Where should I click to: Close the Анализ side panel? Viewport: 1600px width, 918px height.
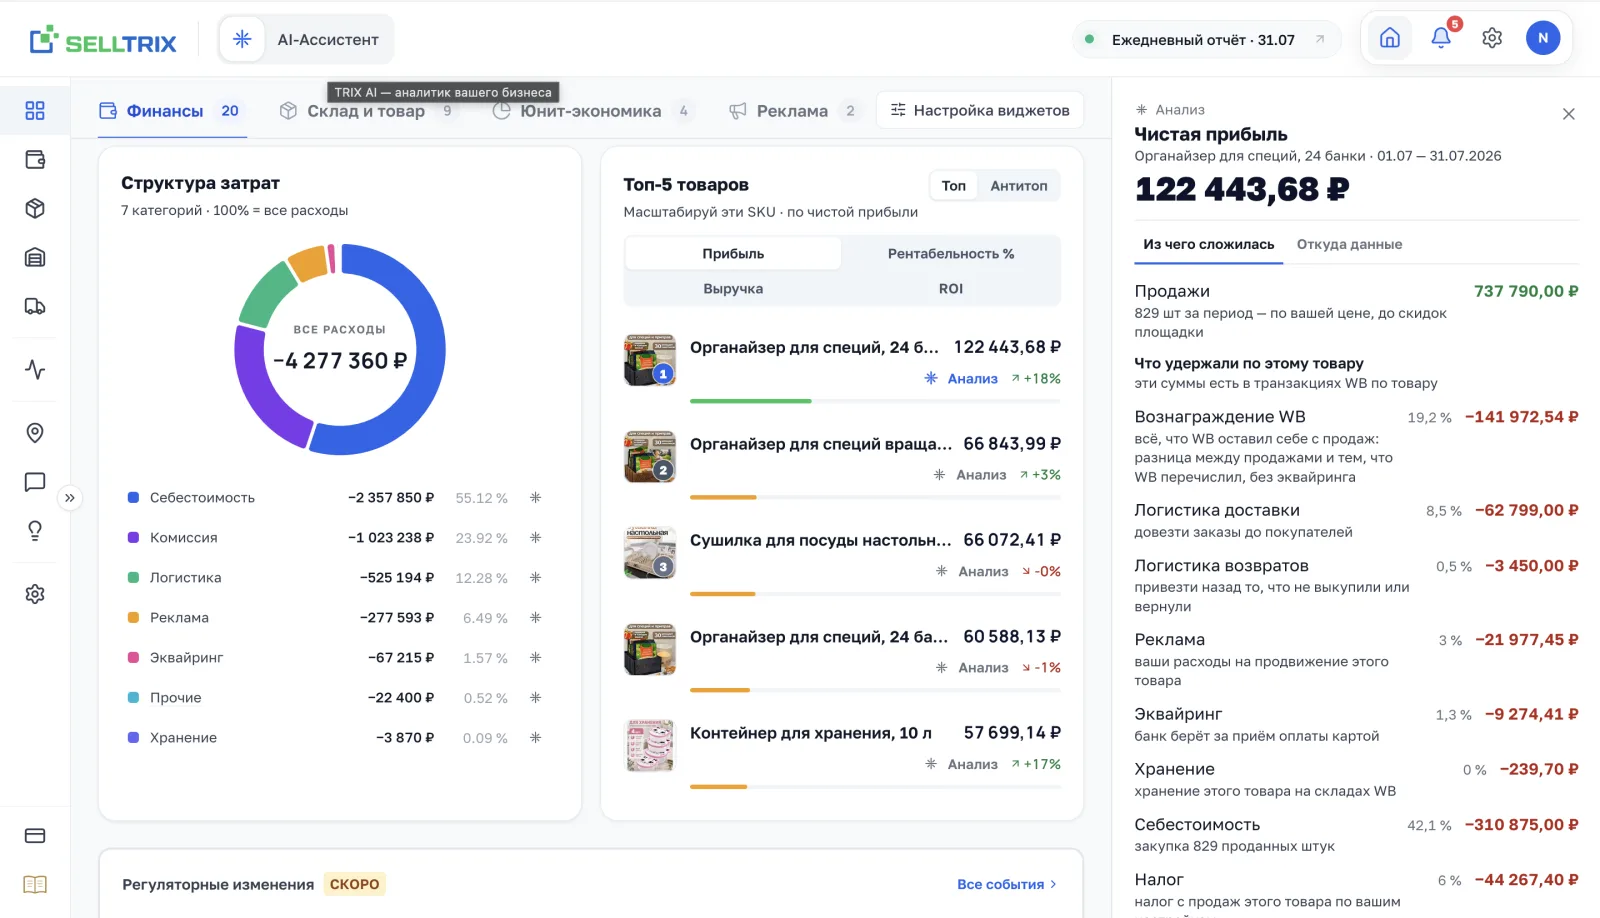(x=1569, y=114)
